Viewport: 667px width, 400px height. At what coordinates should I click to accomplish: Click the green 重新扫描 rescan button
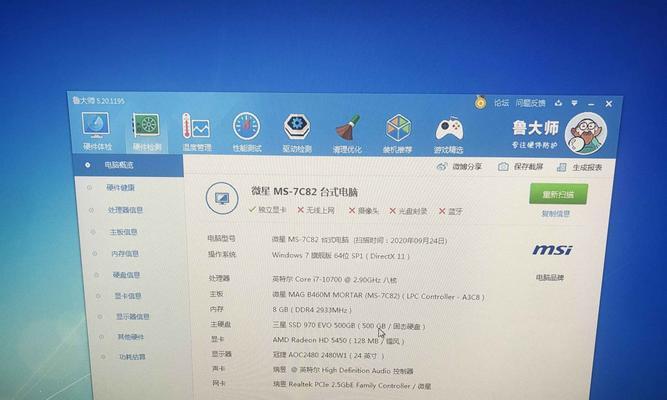coord(558,194)
